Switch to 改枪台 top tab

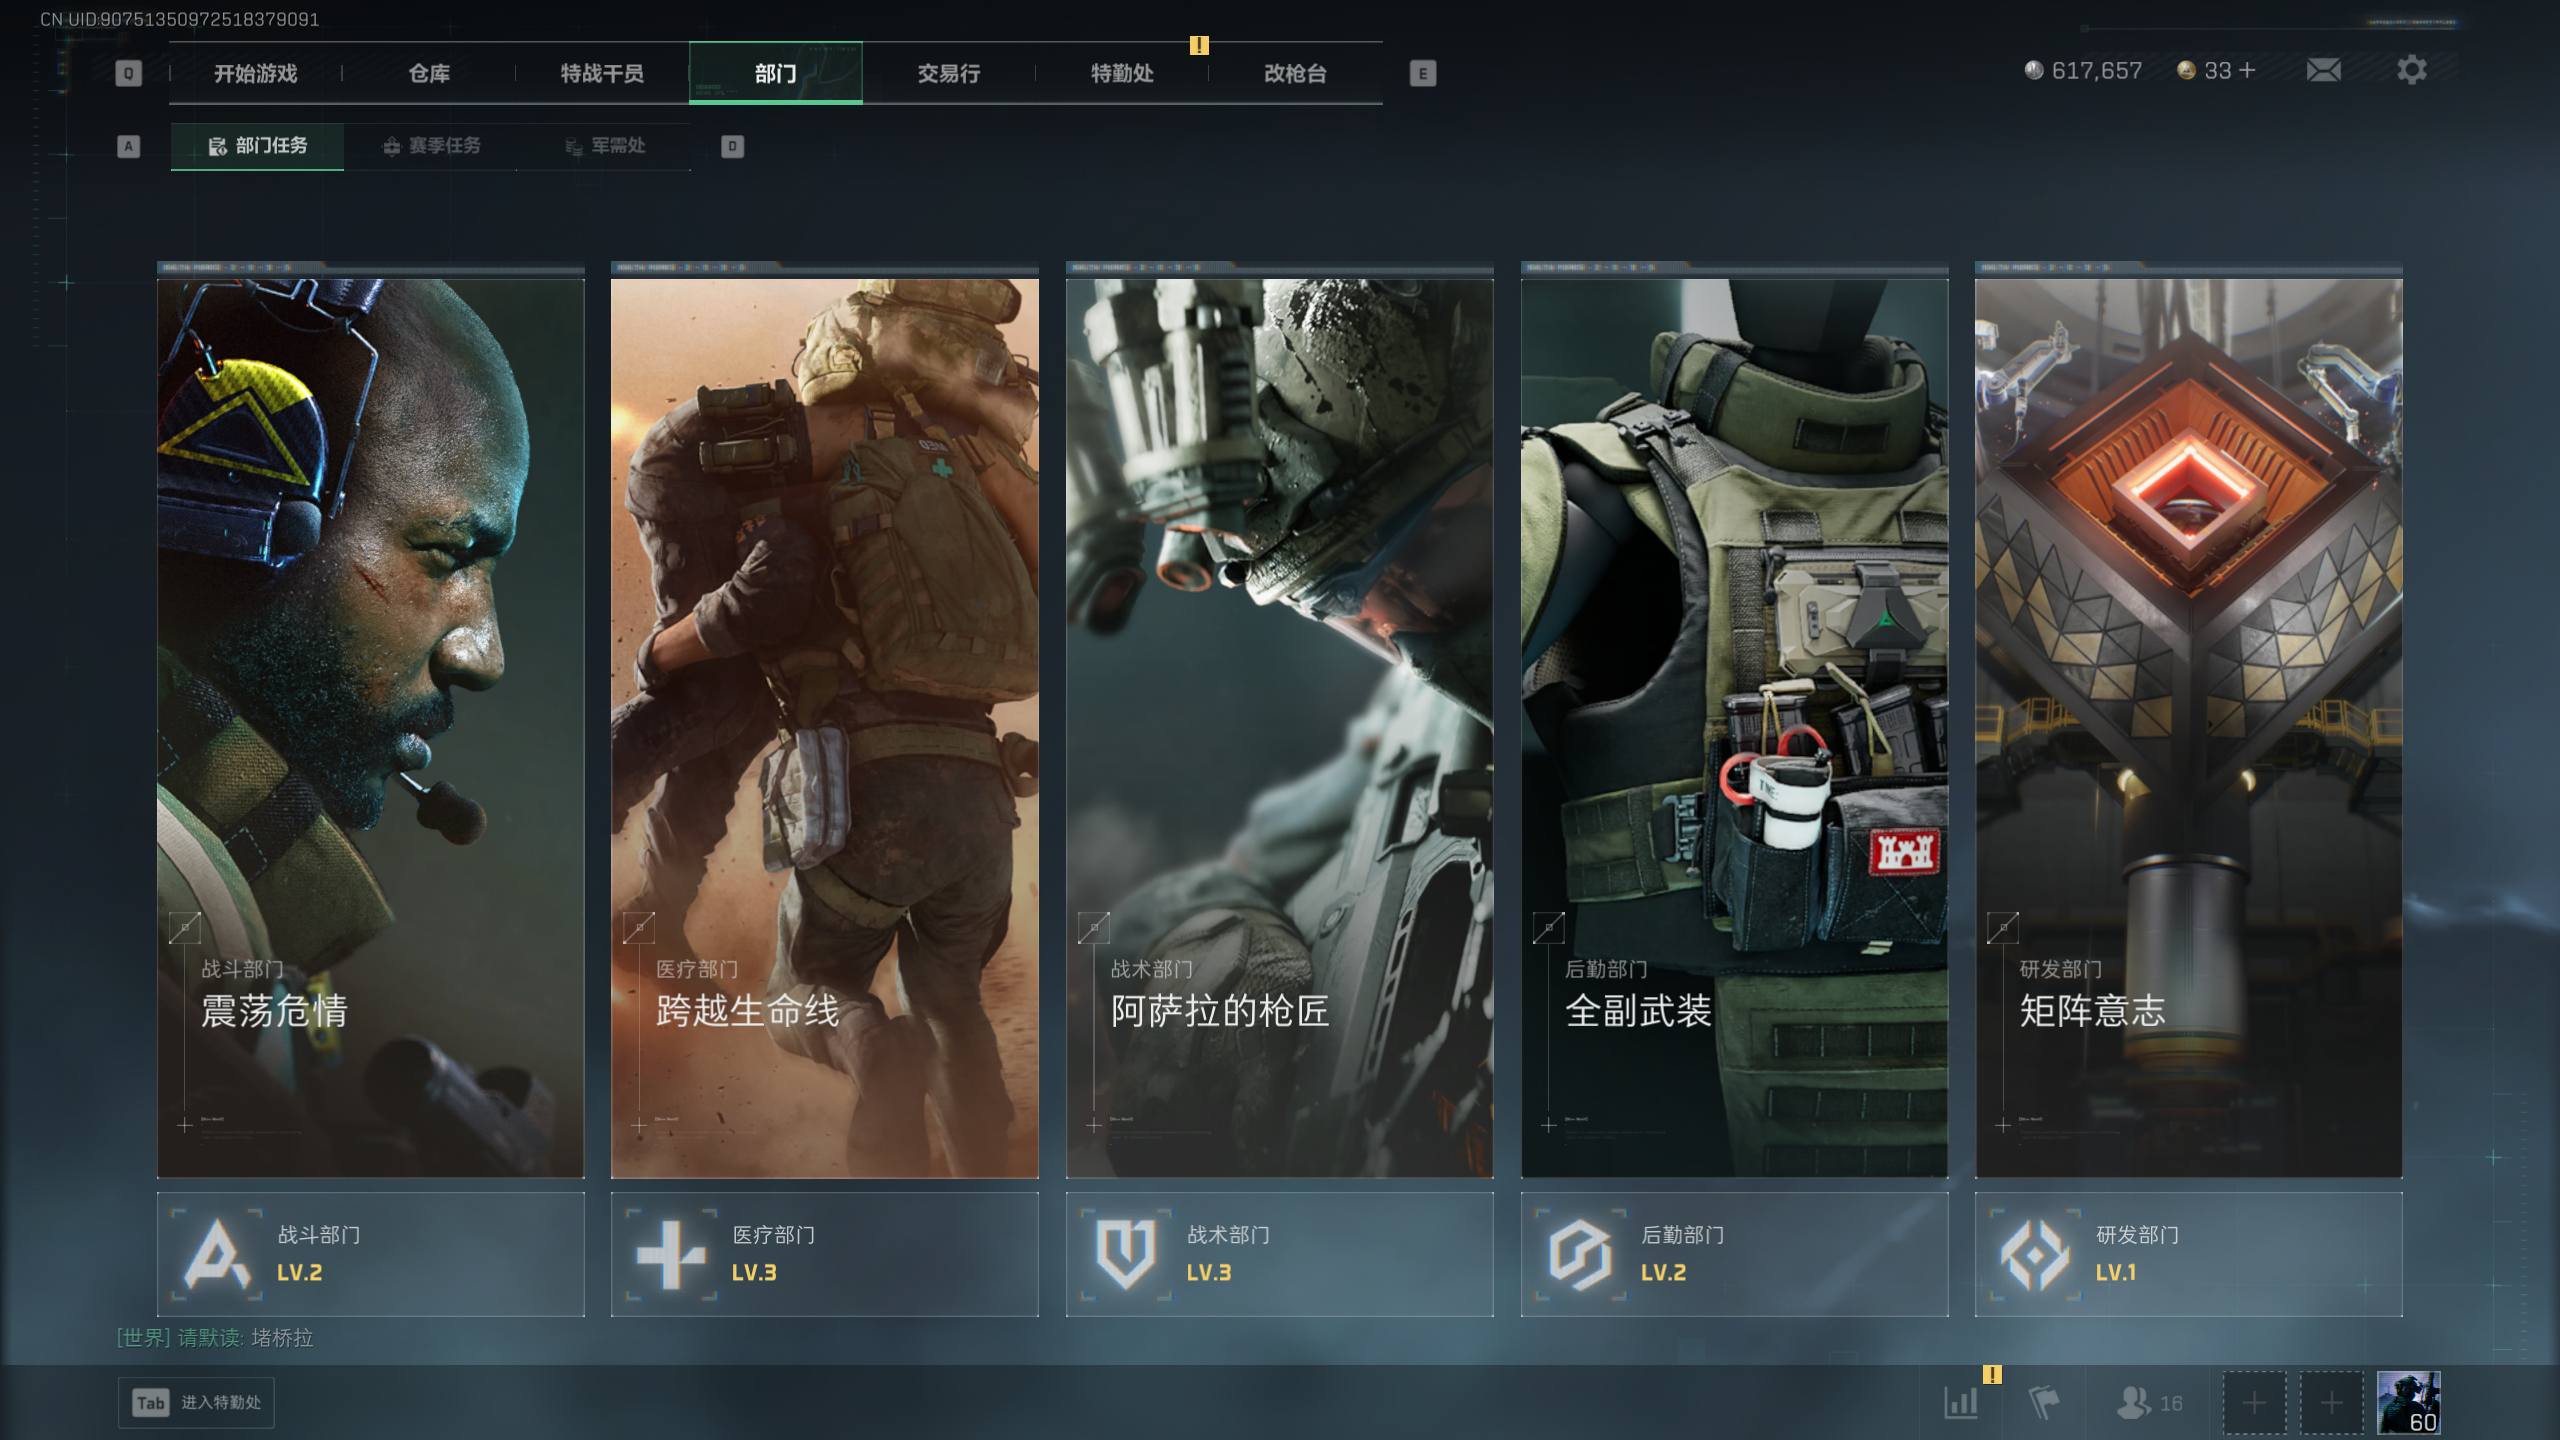[x=1295, y=73]
